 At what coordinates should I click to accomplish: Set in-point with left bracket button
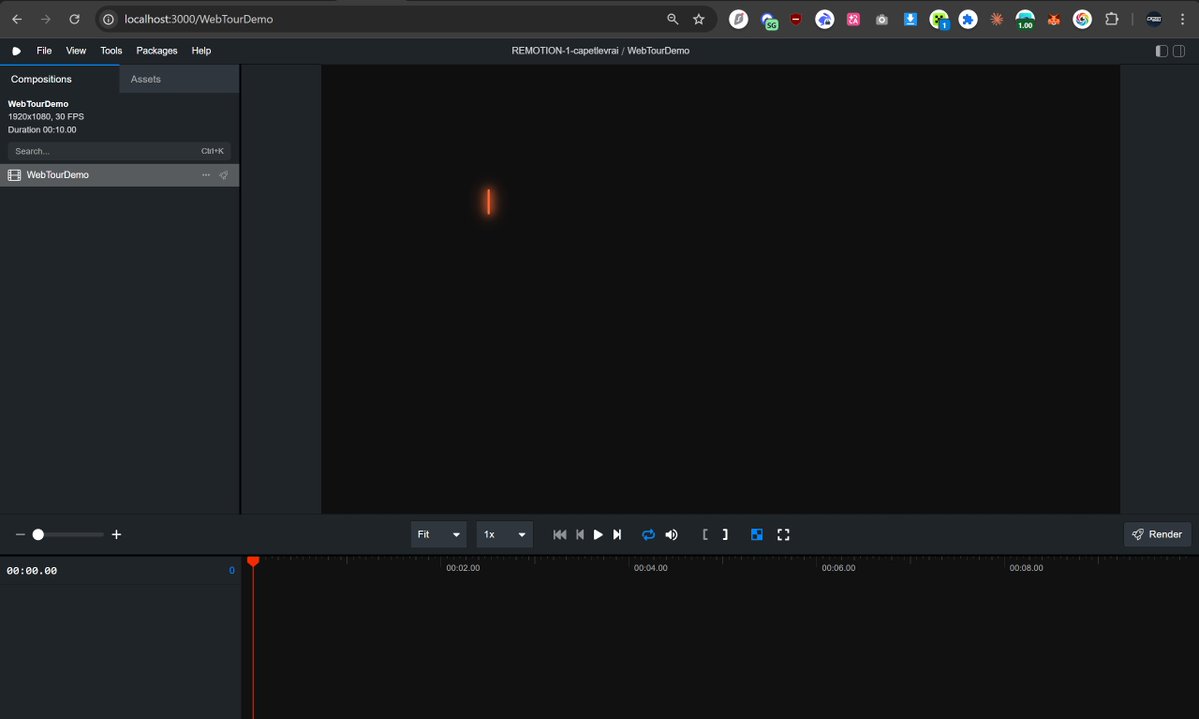coord(704,535)
